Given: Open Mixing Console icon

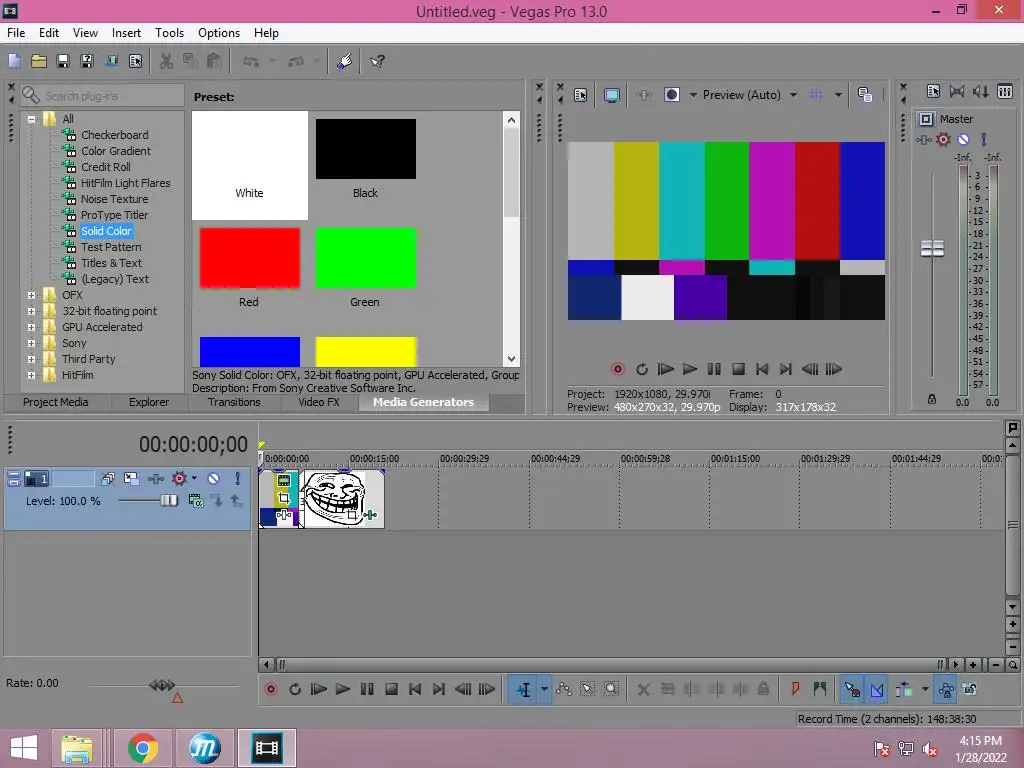Looking at the screenshot, I should pyautogui.click(x=1005, y=91).
